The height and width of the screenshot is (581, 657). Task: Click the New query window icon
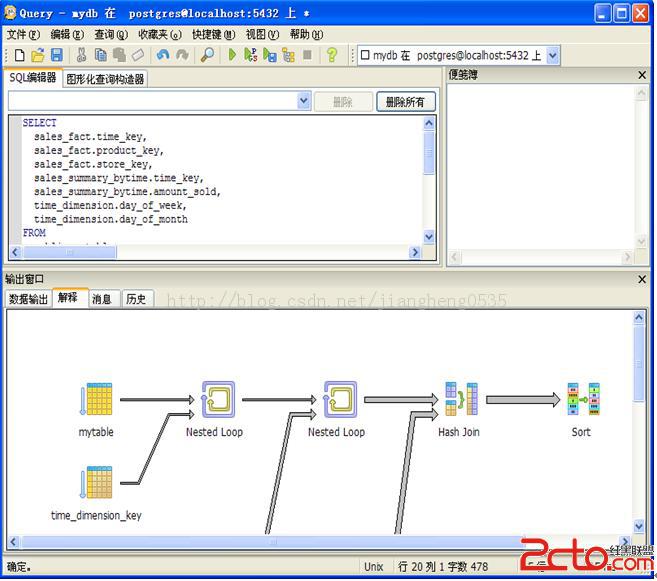19,56
